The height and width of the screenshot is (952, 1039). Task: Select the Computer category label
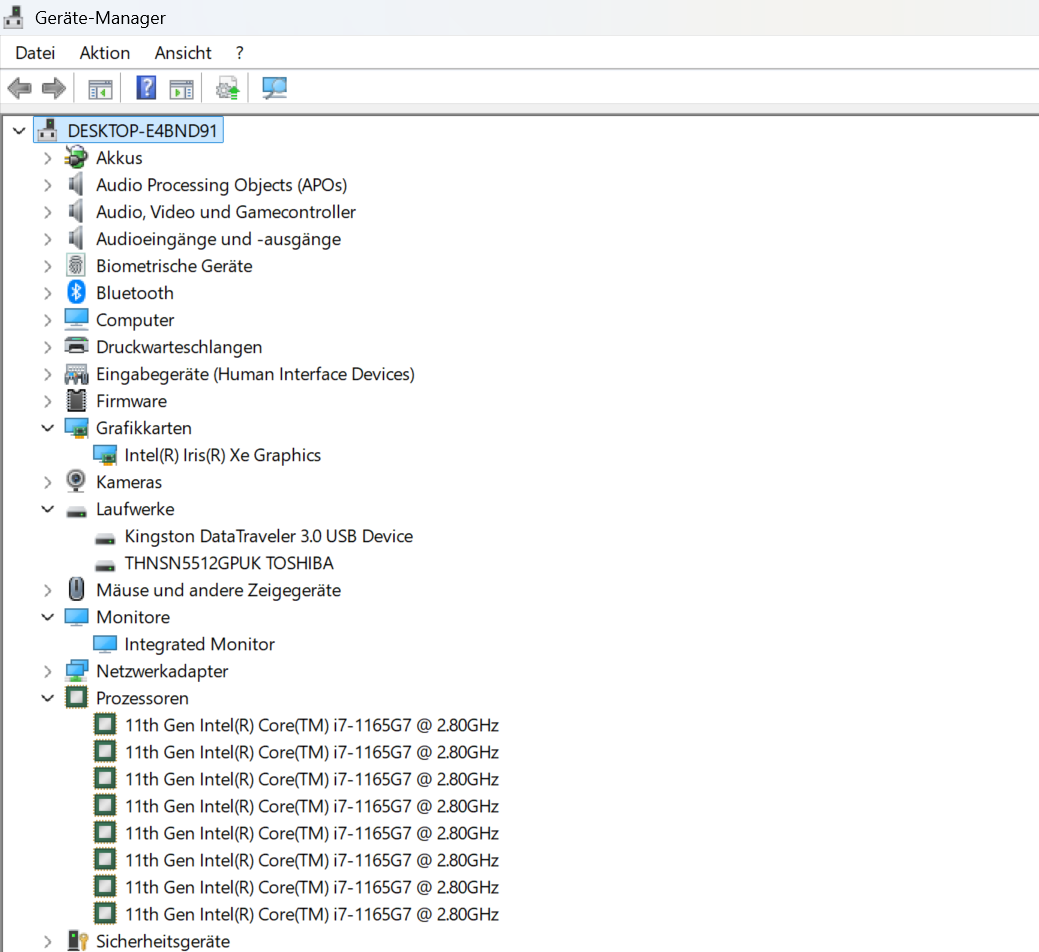click(x=135, y=320)
